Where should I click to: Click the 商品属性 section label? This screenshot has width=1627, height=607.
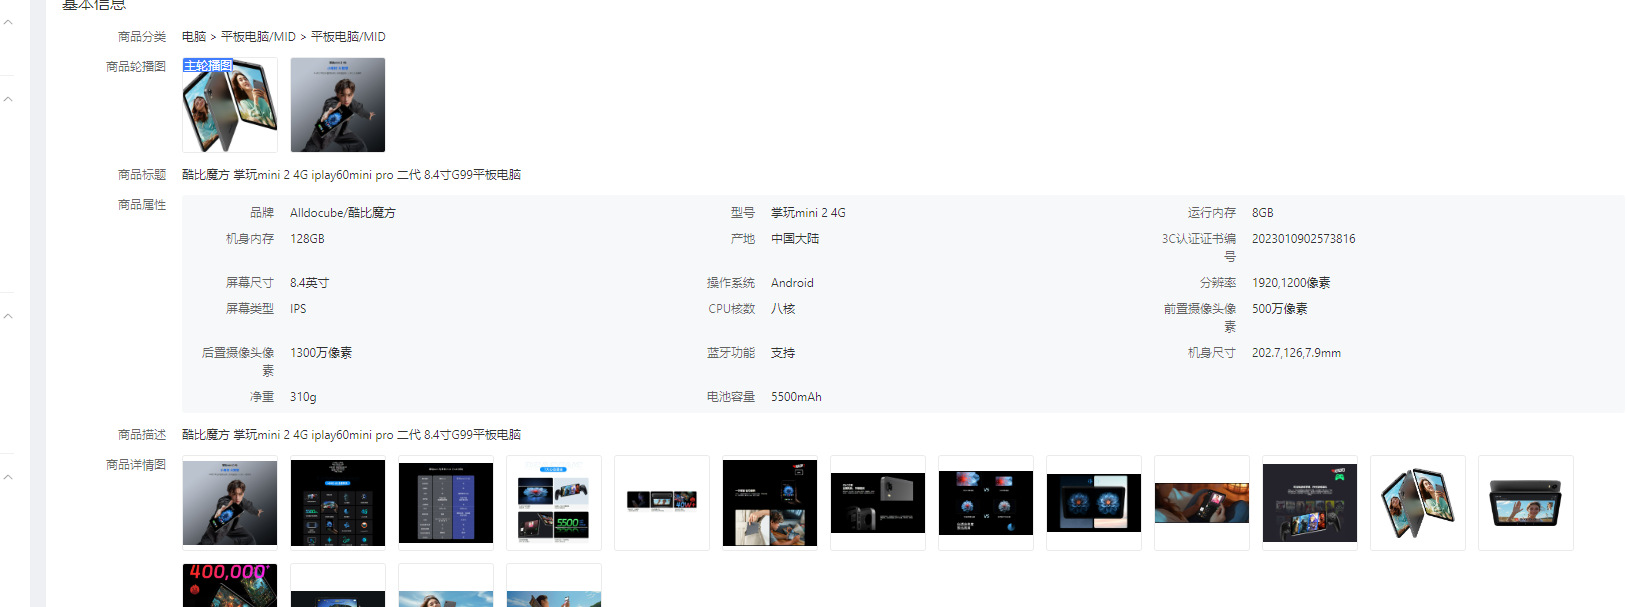tap(142, 205)
